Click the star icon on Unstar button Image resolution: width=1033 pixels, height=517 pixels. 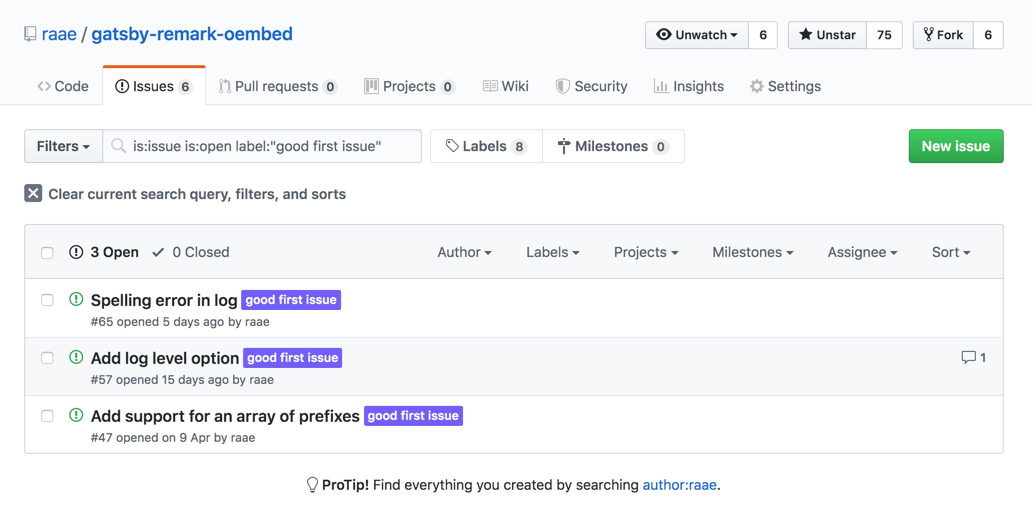pos(806,34)
